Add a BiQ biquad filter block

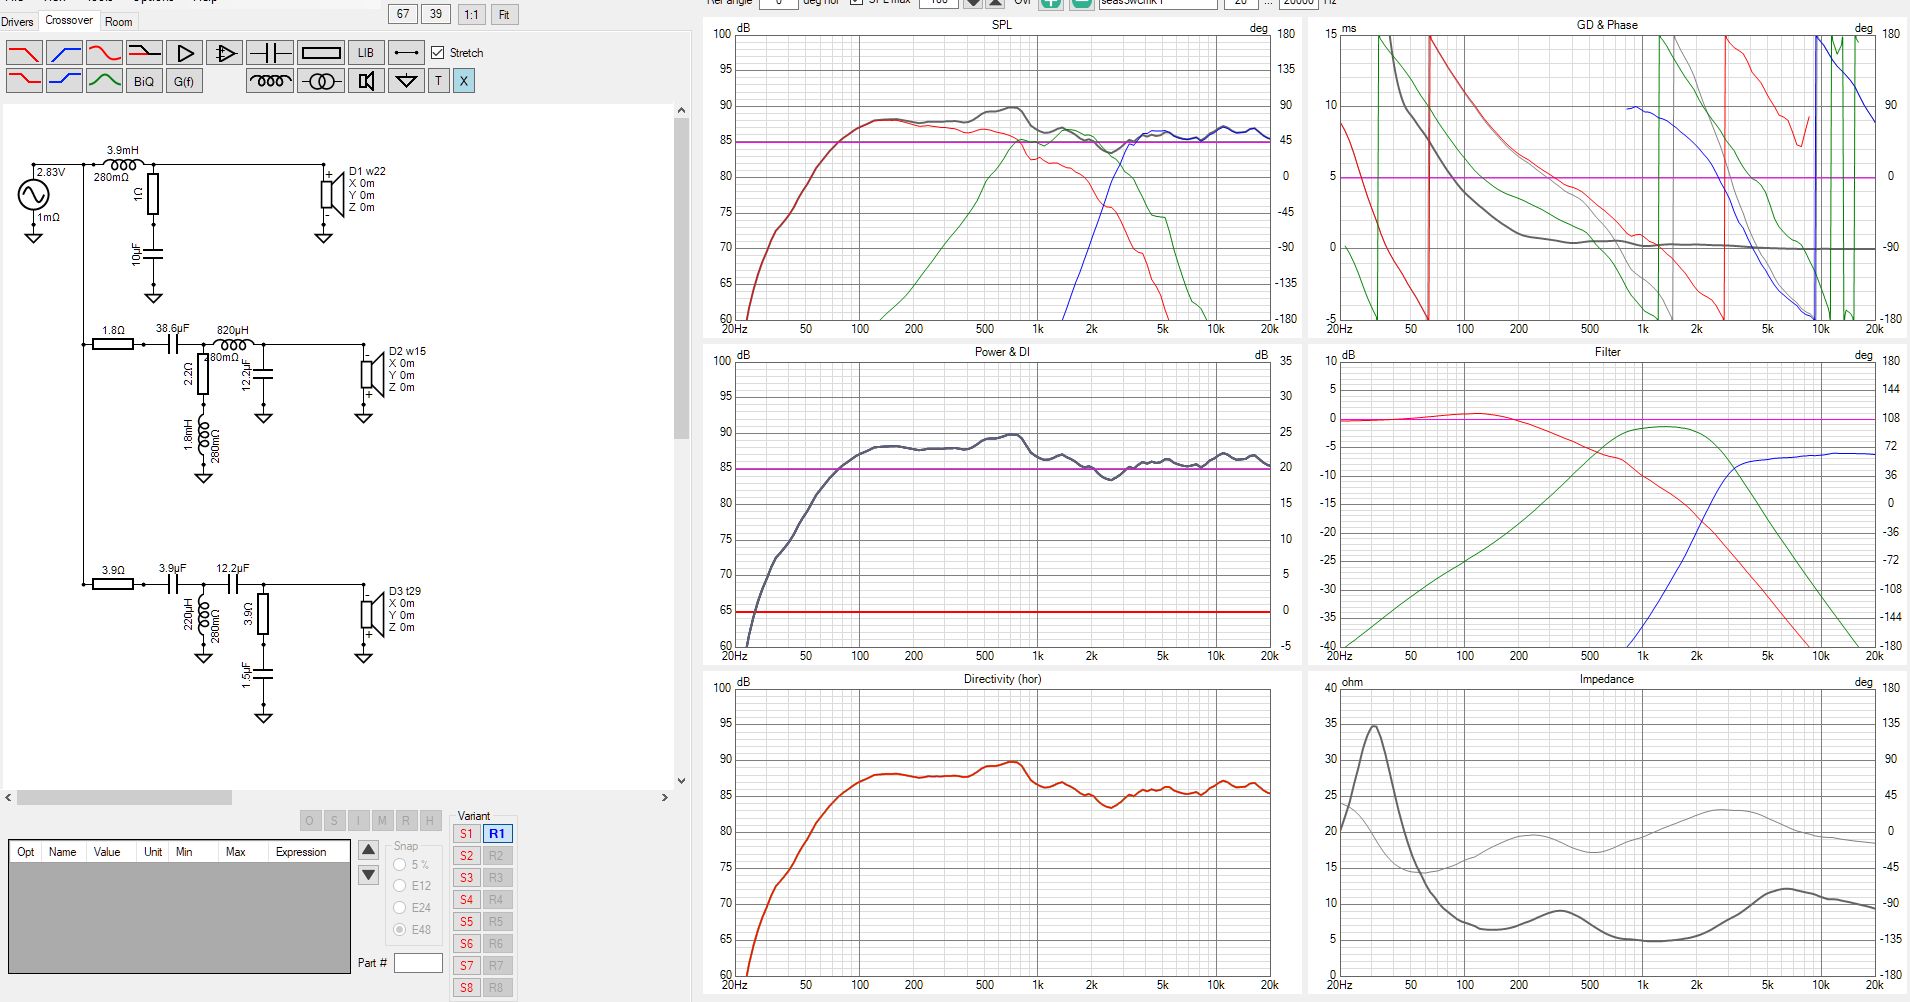[x=144, y=81]
